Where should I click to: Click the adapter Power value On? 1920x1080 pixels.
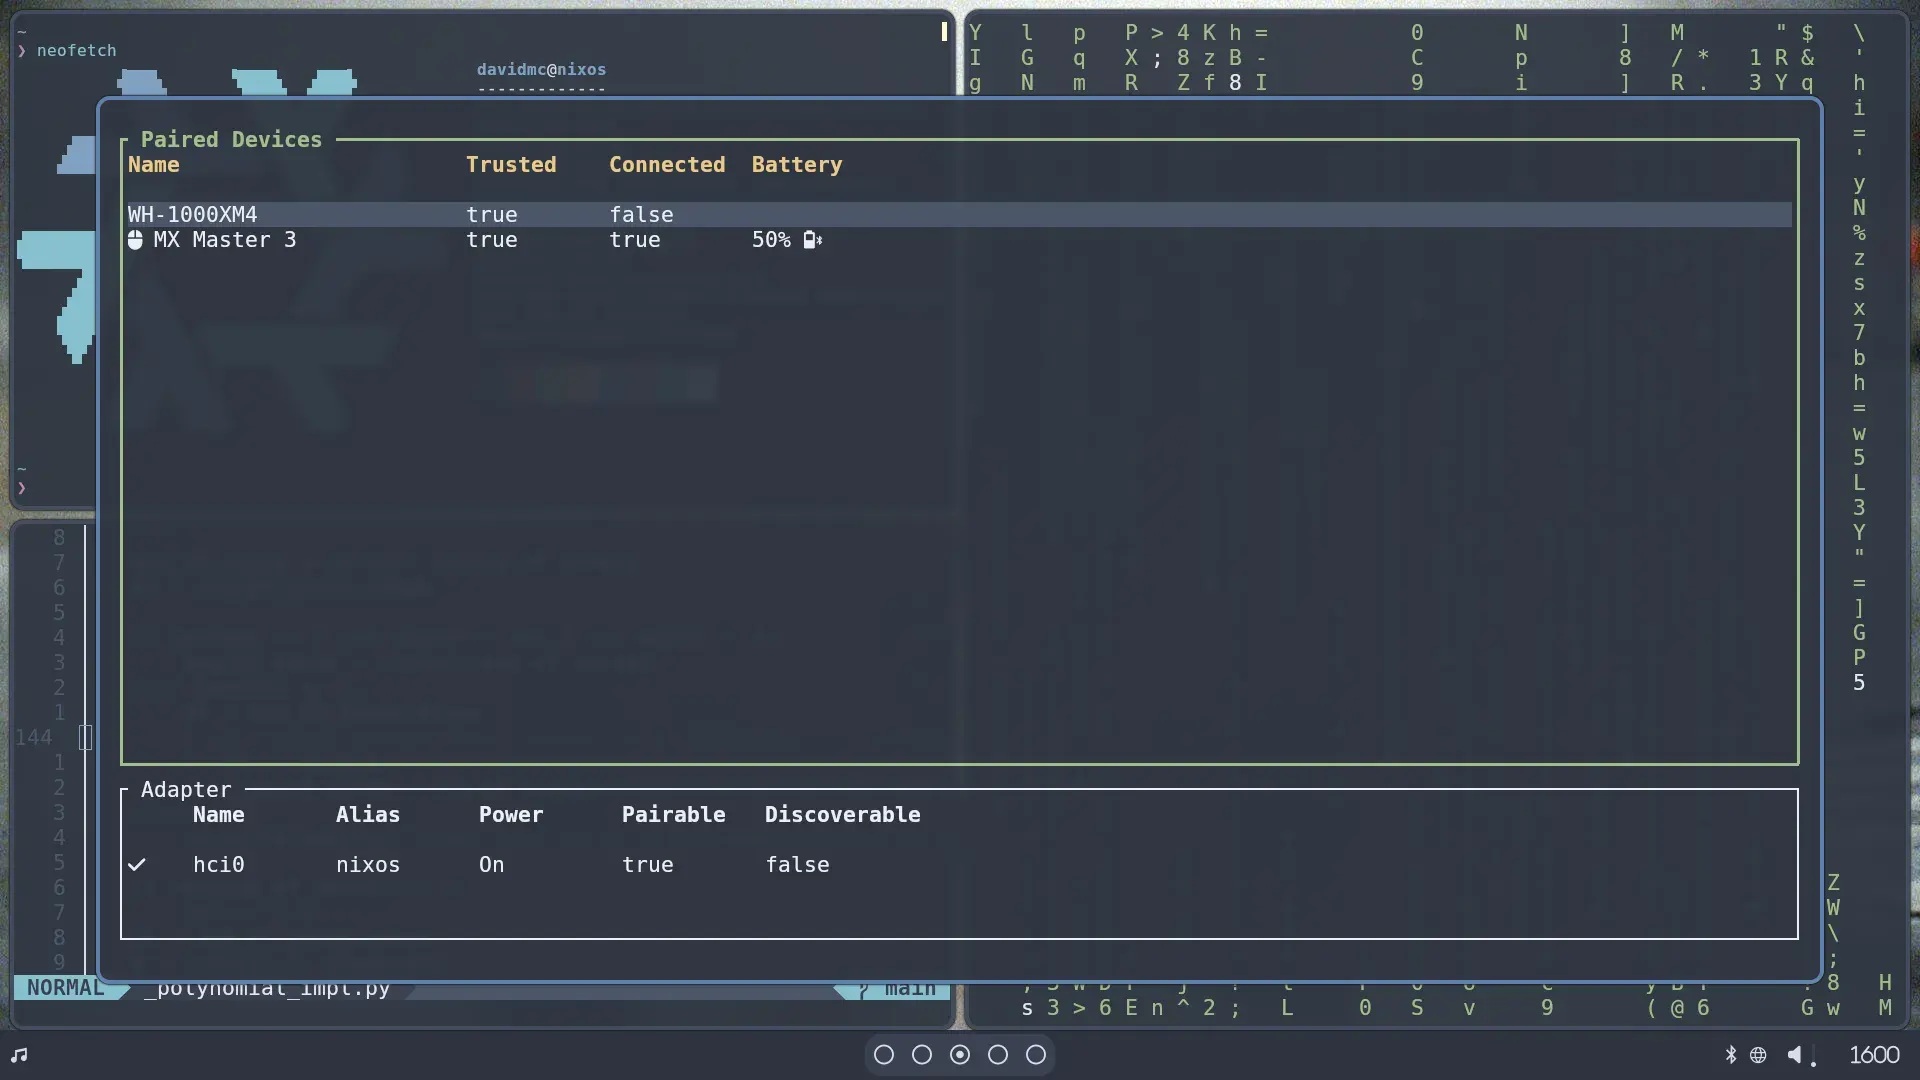click(491, 865)
